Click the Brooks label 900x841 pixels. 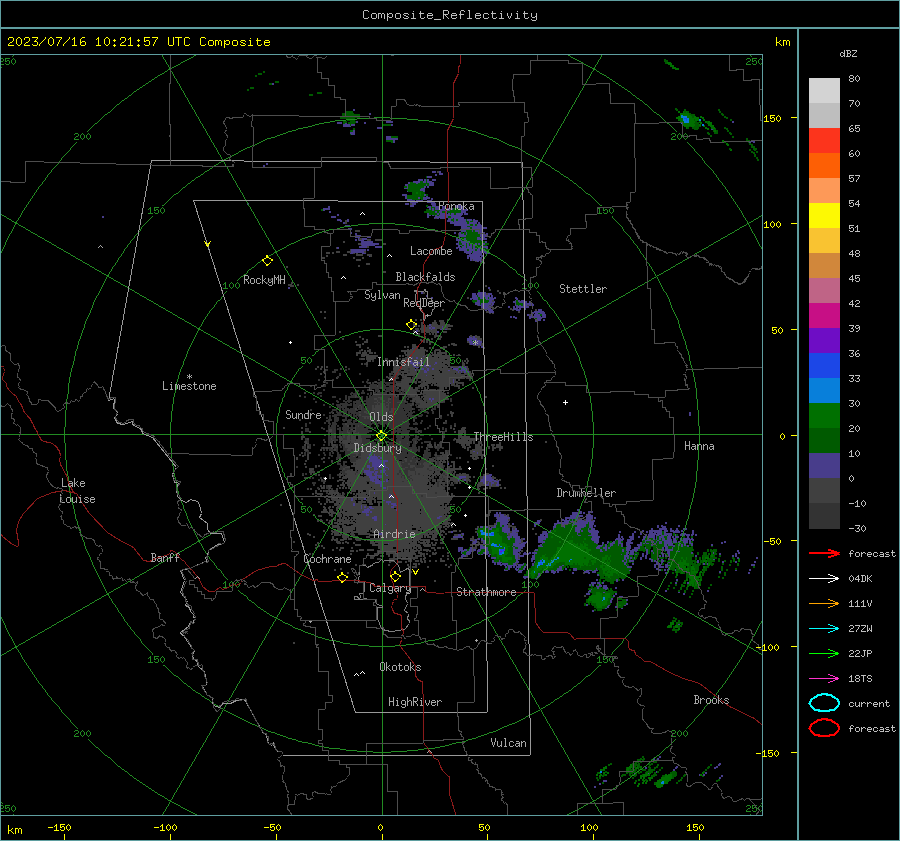coord(711,700)
